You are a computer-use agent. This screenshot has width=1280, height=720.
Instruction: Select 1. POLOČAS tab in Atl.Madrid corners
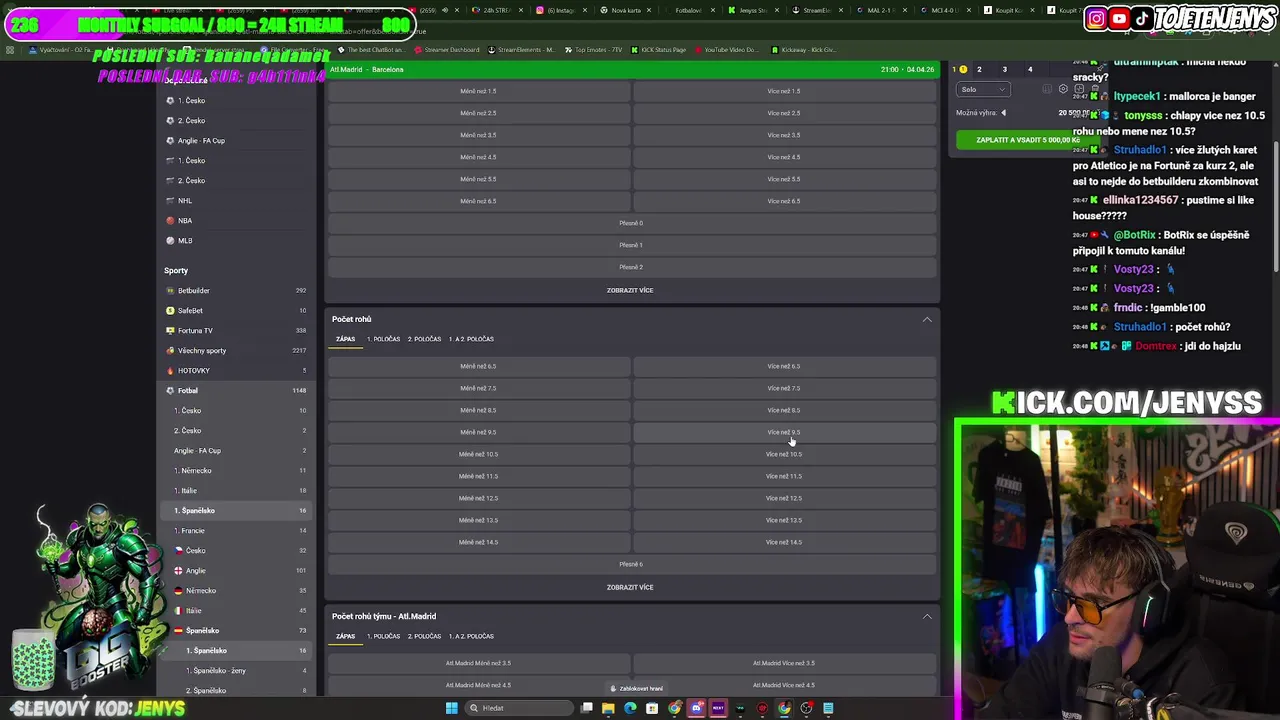(383, 636)
